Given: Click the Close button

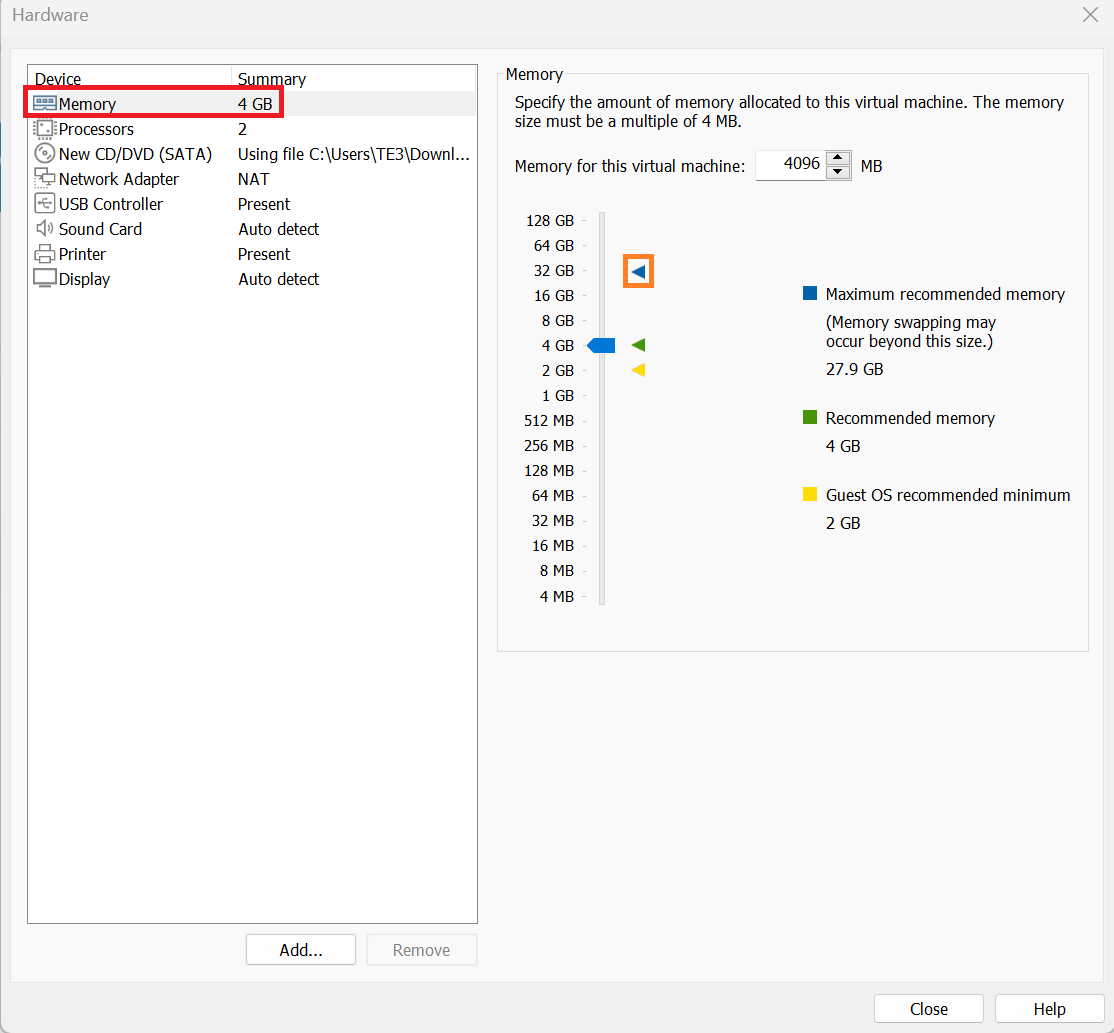Looking at the screenshot, I should tap(929, 1009).
